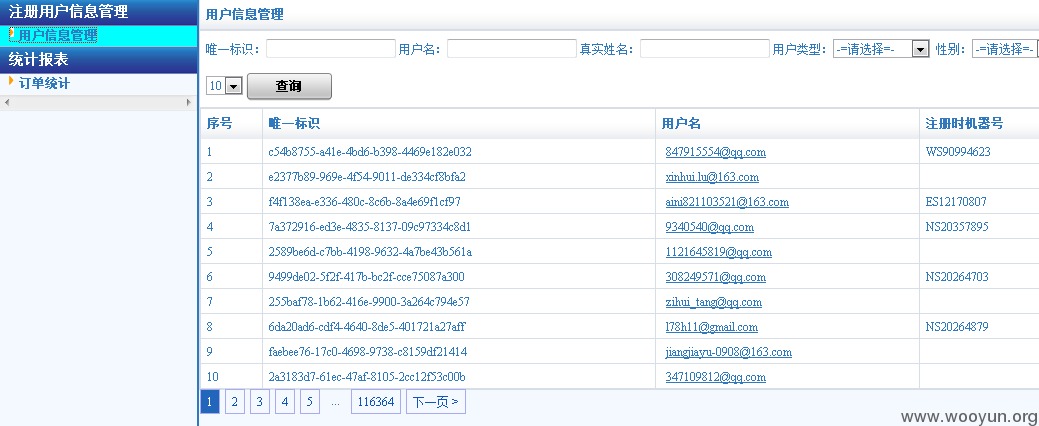The height and width of the screenshot is (426, 1039).
Task: Select machine number NS20357895
Action: coord(957,227)
